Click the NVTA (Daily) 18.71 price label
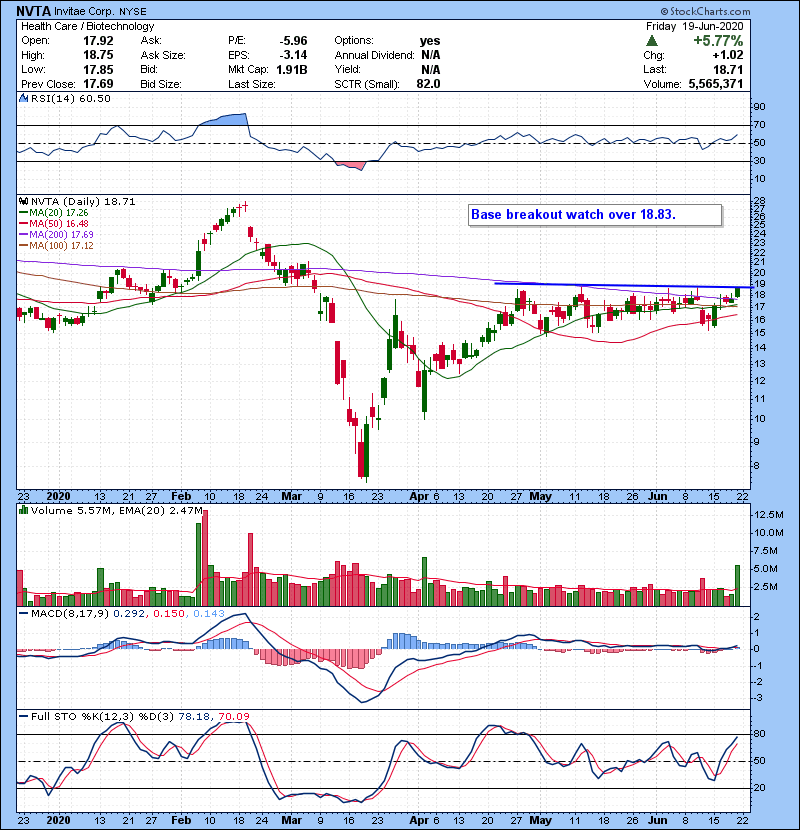800x830 pixels. (83, 202)
